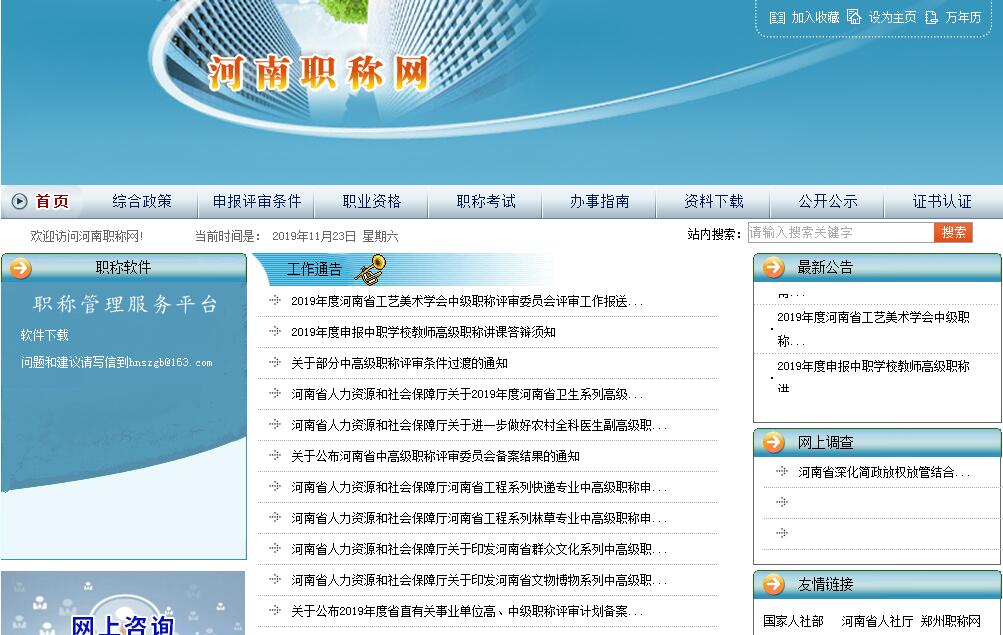Click the 万年历 calendar icon
Viewport: 1003px width, 635px height.
931,17
